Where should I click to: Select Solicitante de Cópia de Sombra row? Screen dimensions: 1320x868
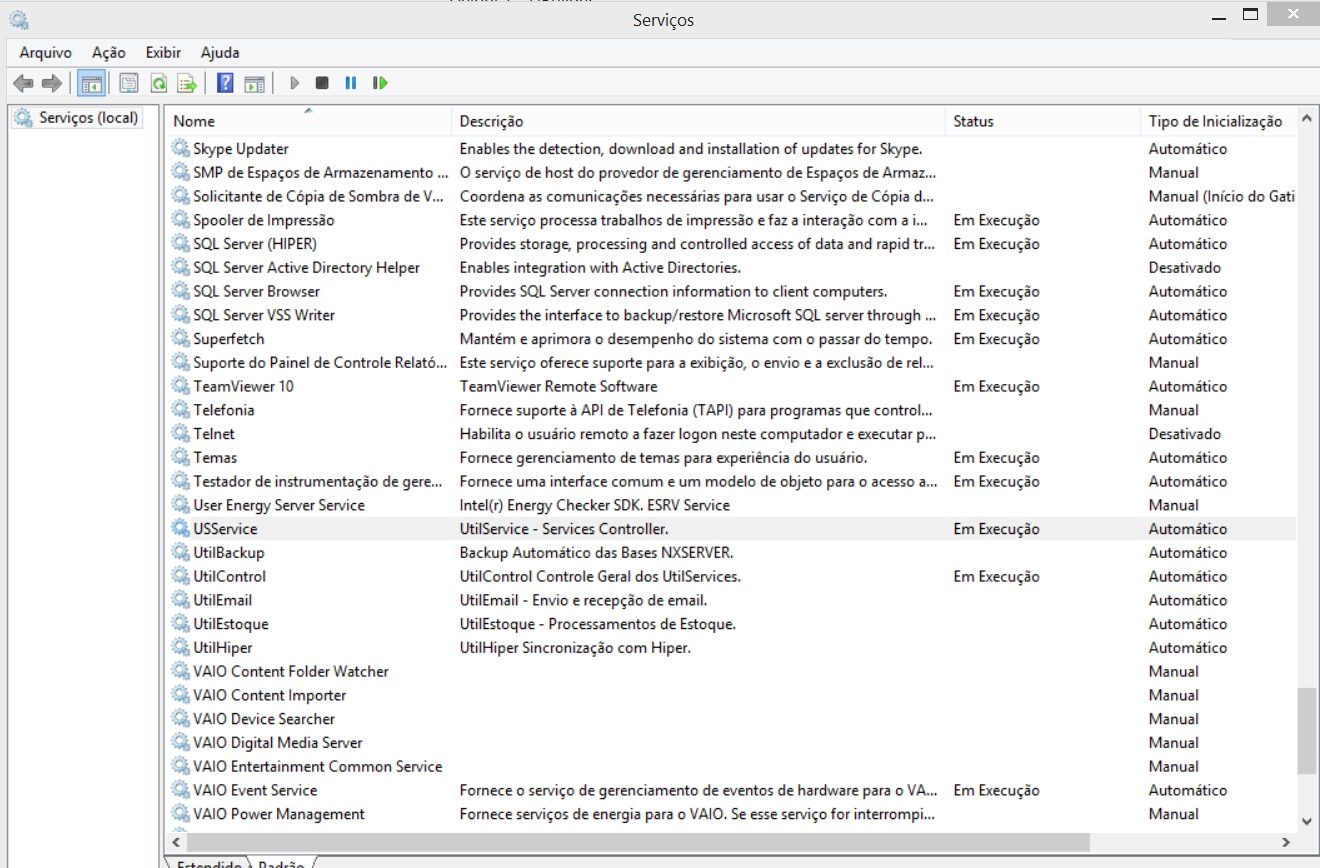731,196
